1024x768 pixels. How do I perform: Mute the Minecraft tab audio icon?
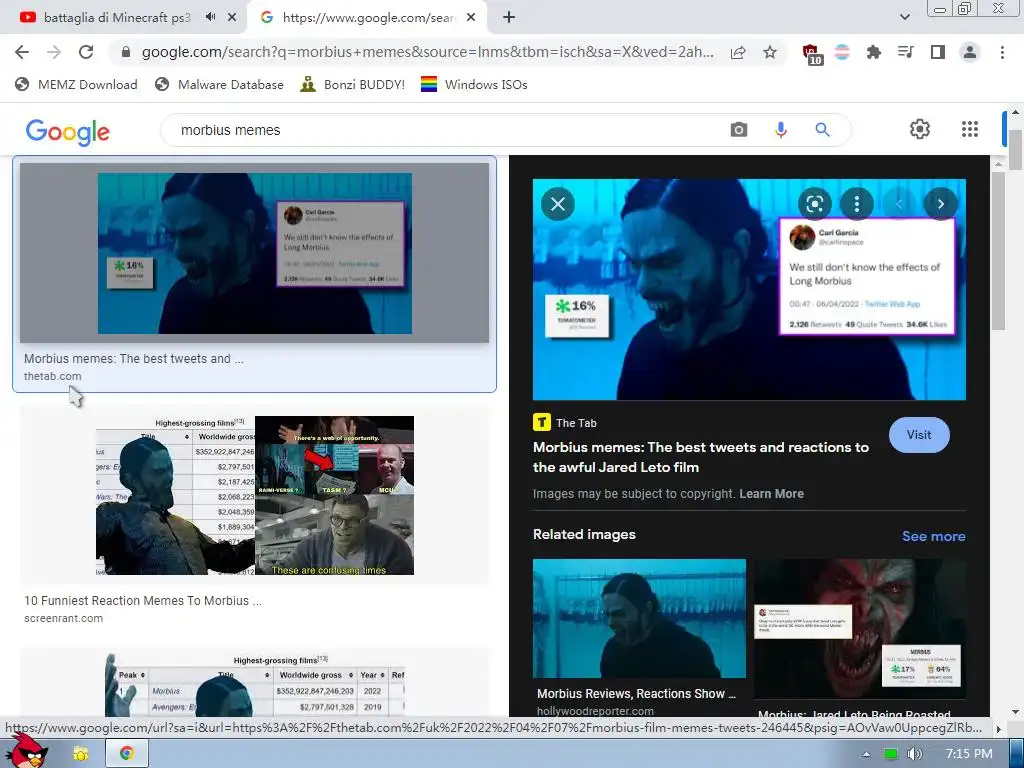[x=210, y=17]
